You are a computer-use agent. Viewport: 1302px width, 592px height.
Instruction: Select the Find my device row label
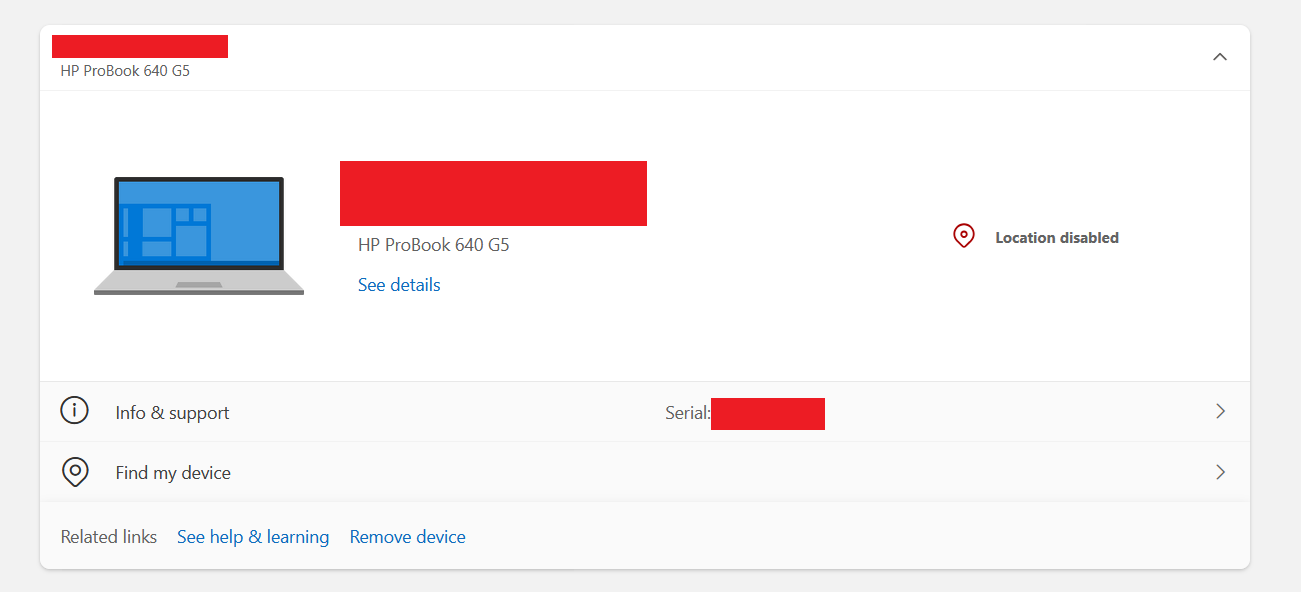tap(172, 471)
